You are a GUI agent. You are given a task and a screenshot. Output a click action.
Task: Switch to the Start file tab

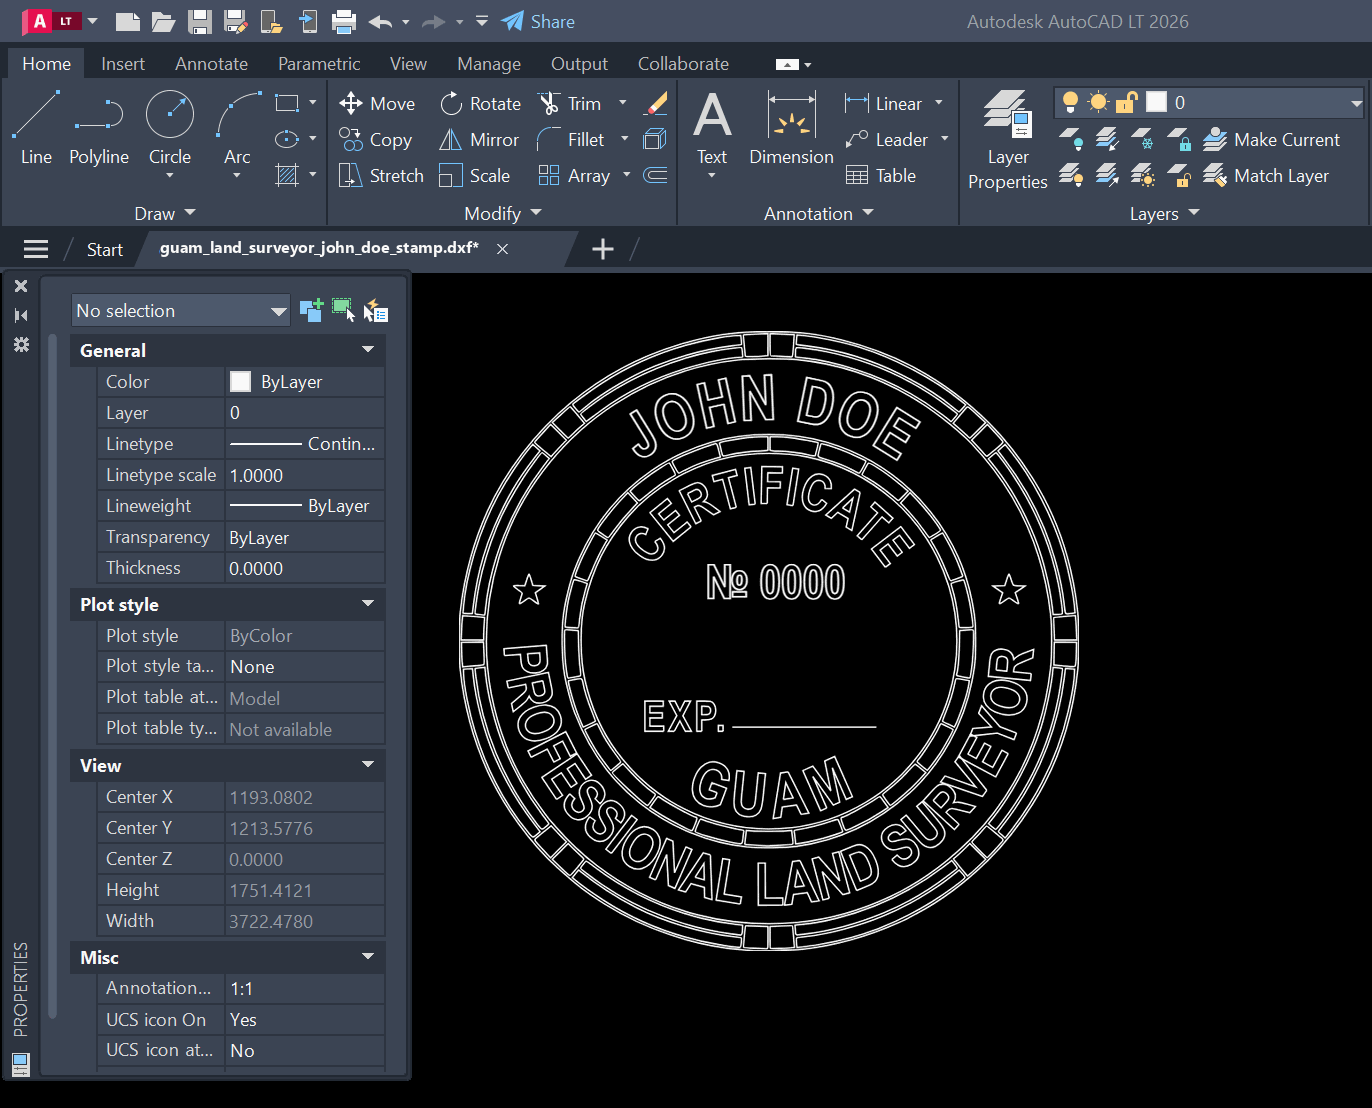click(x=104, y=249)
